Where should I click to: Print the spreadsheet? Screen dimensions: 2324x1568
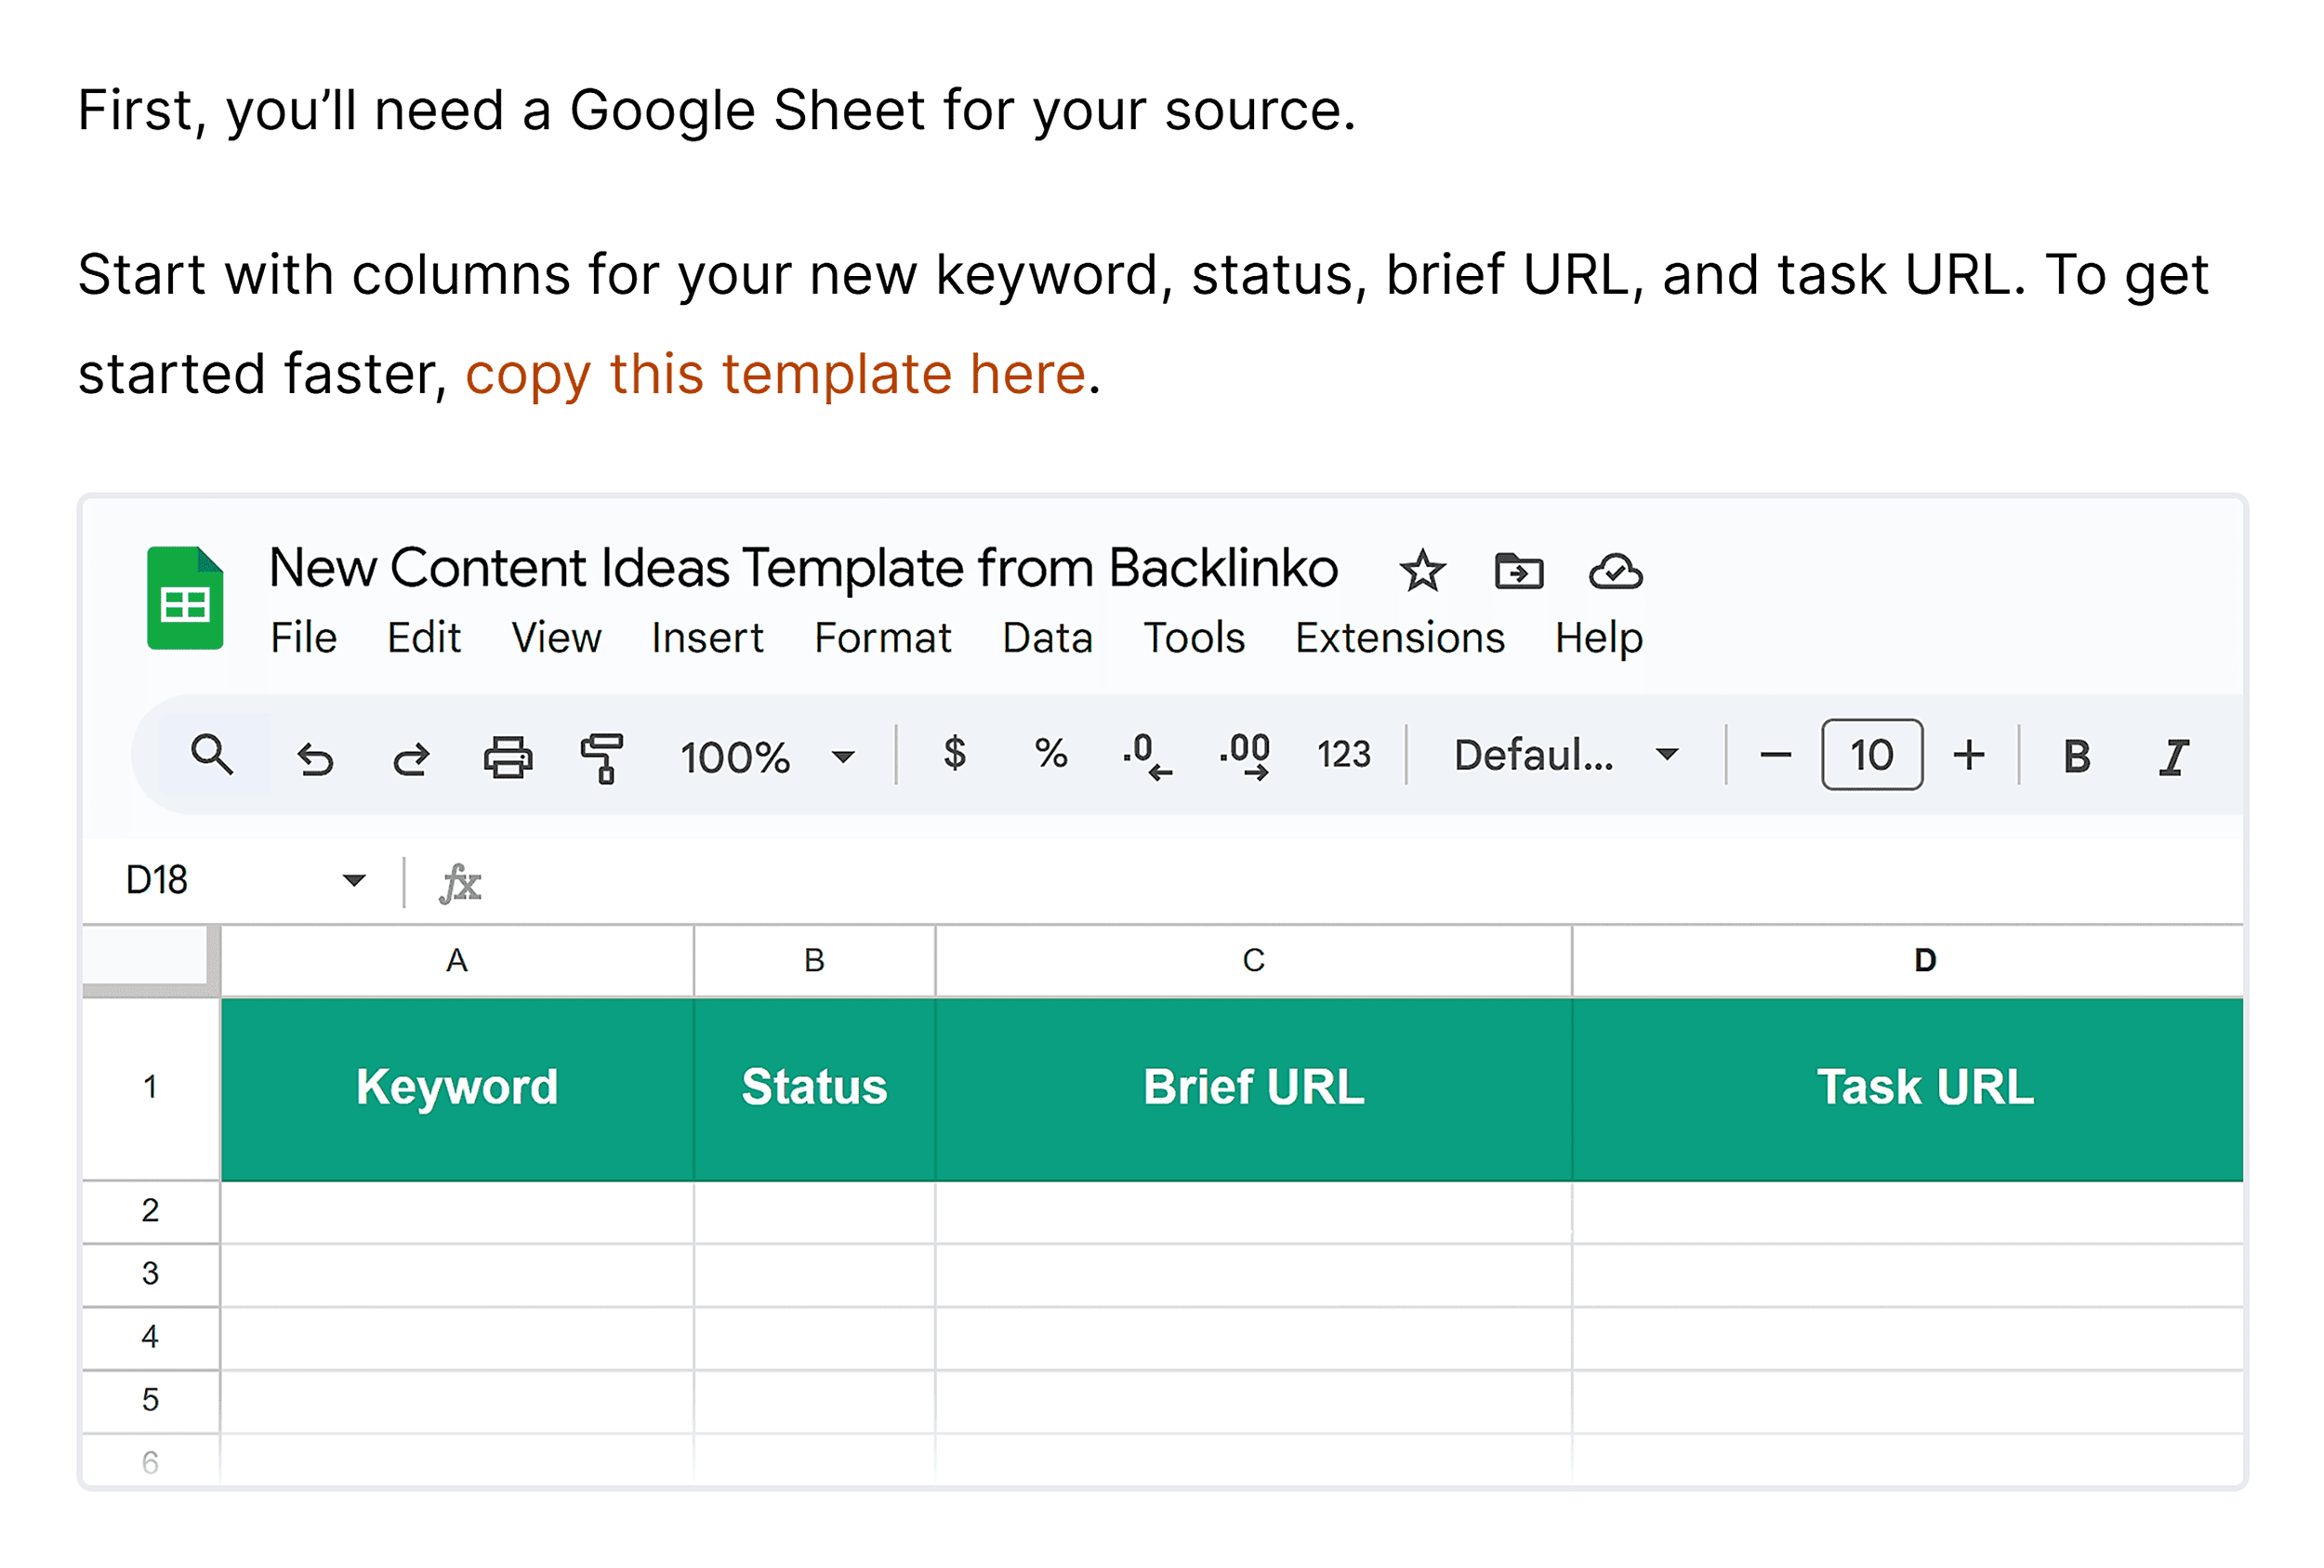(x=508, y=757)
